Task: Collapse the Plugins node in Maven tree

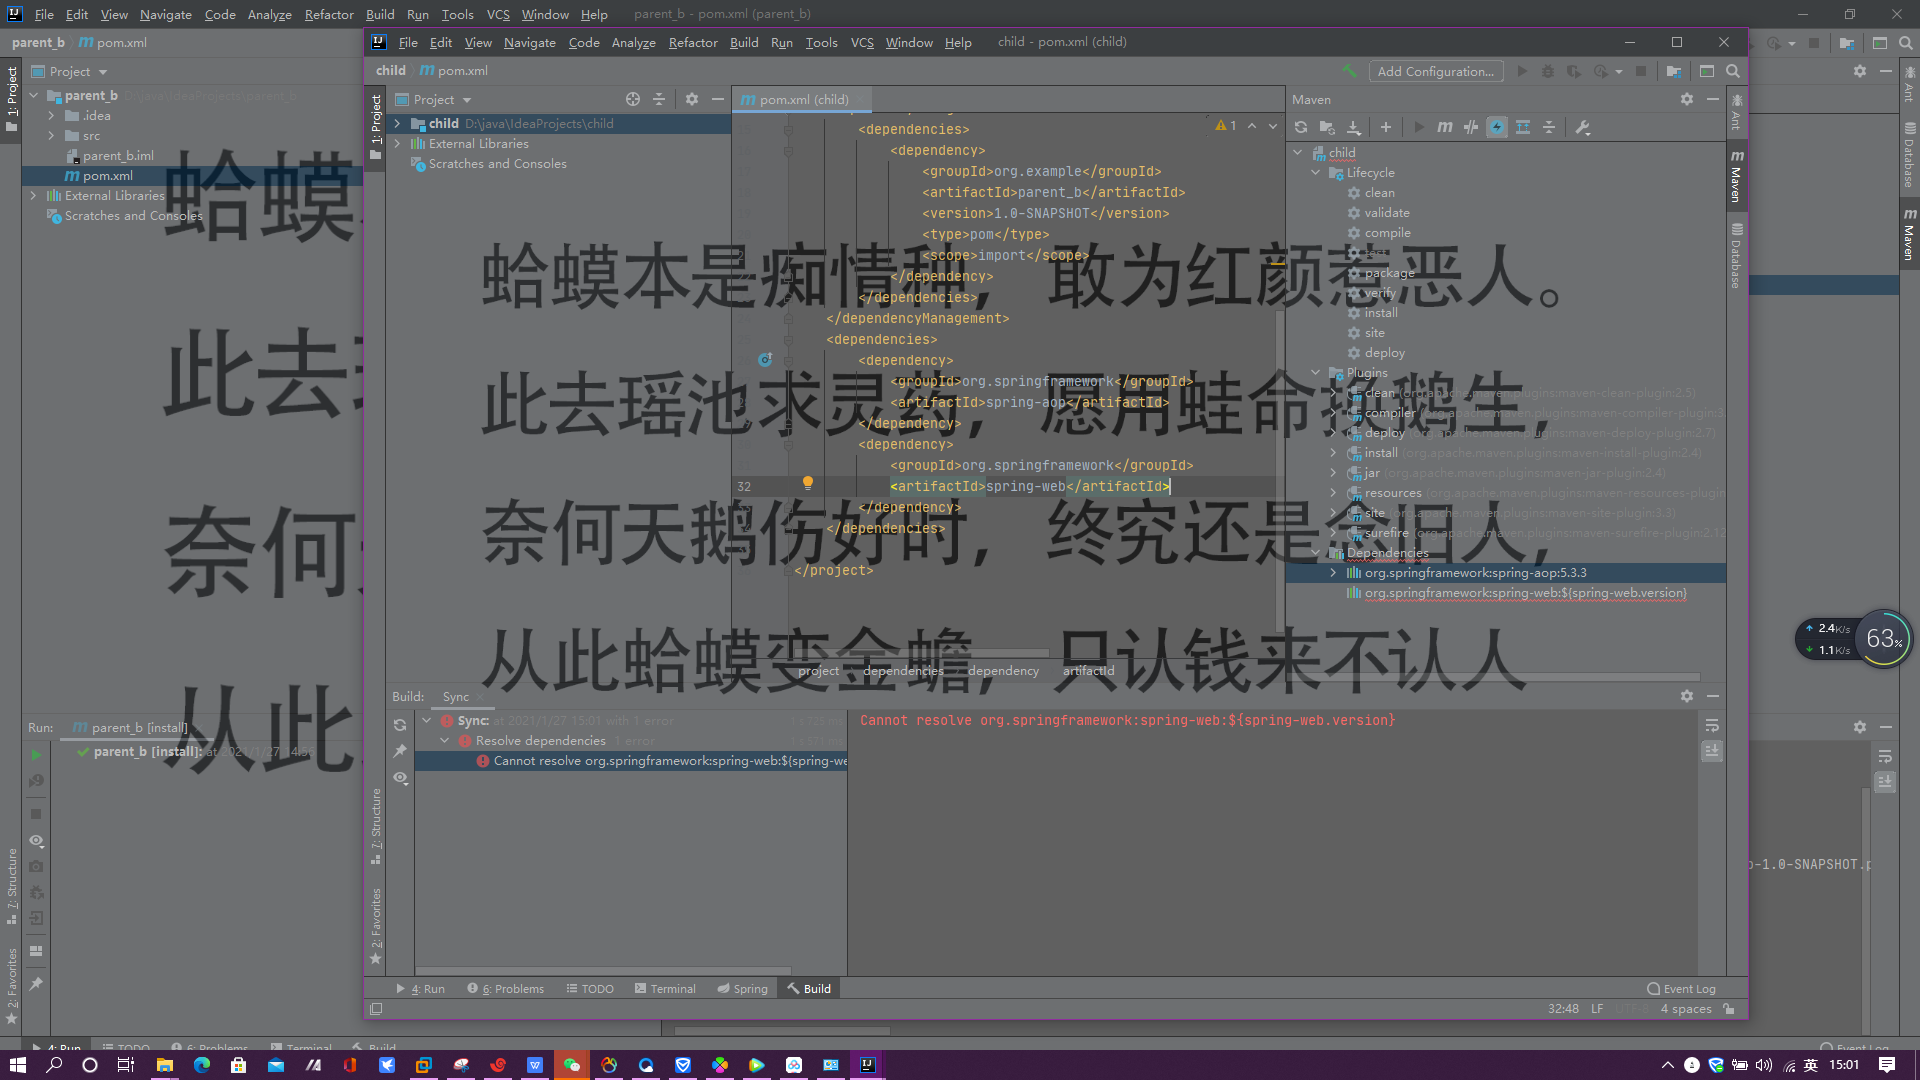Action: [x=1316, y=373]
